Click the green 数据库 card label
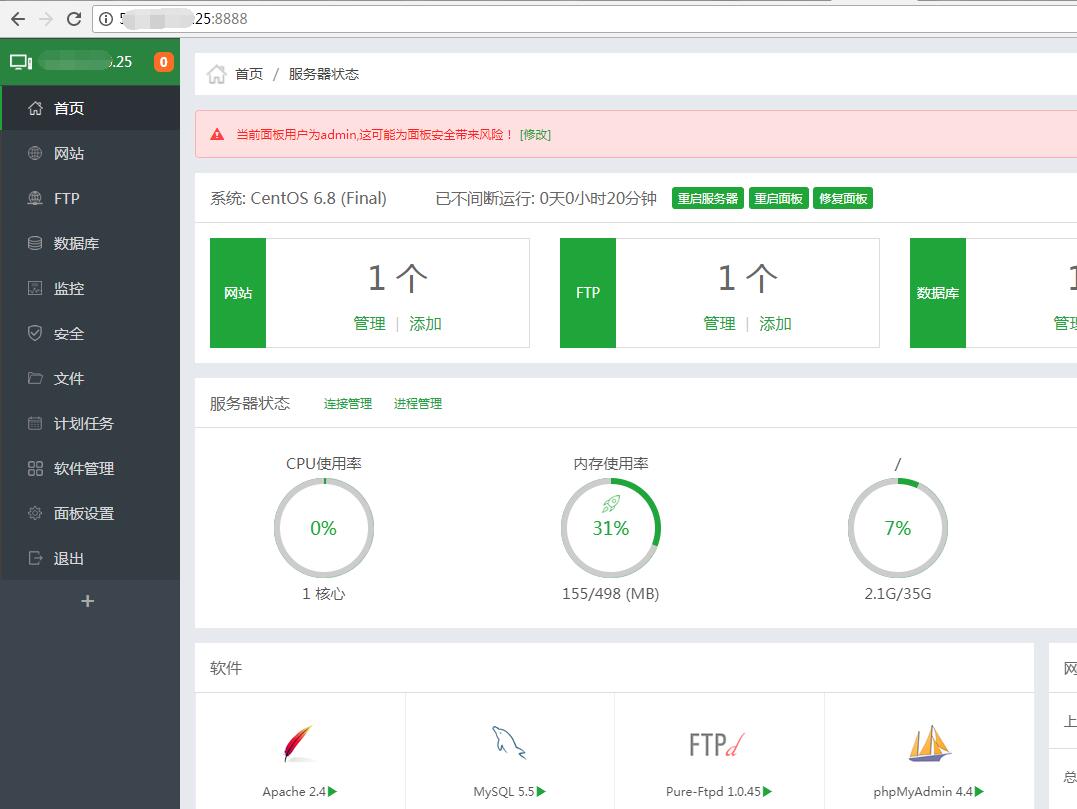The width and height of the screenshot is (1077, 809). click(x=938, y=293)
